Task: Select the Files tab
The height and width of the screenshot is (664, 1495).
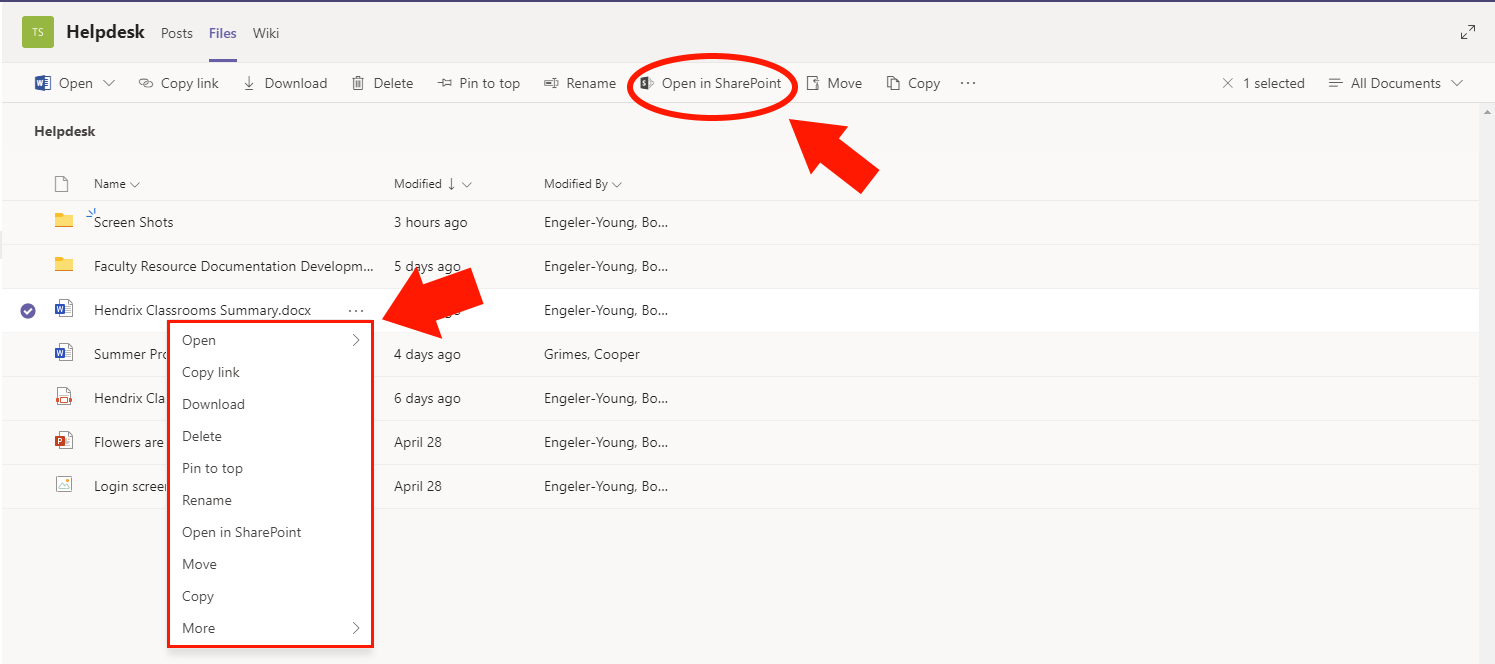Action: pos(223,33)
